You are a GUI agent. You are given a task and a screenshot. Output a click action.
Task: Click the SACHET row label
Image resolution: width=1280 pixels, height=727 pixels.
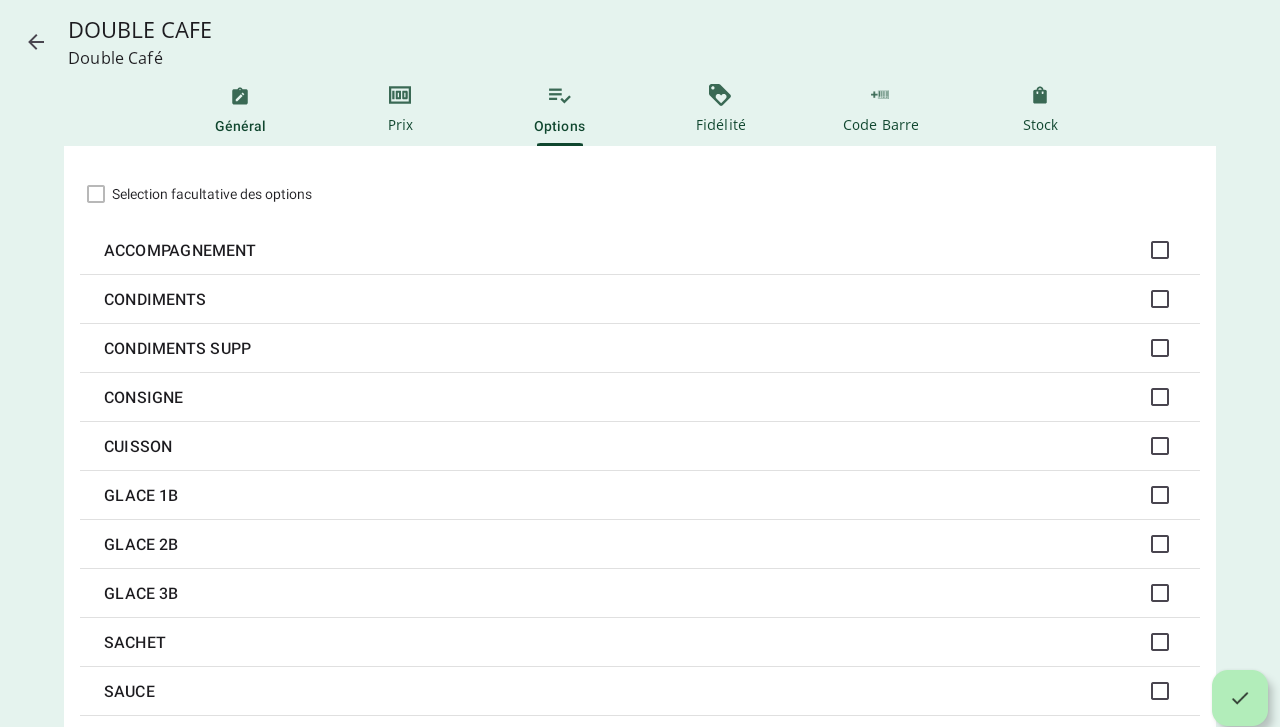pyautogui.click(x=135, y=643)
